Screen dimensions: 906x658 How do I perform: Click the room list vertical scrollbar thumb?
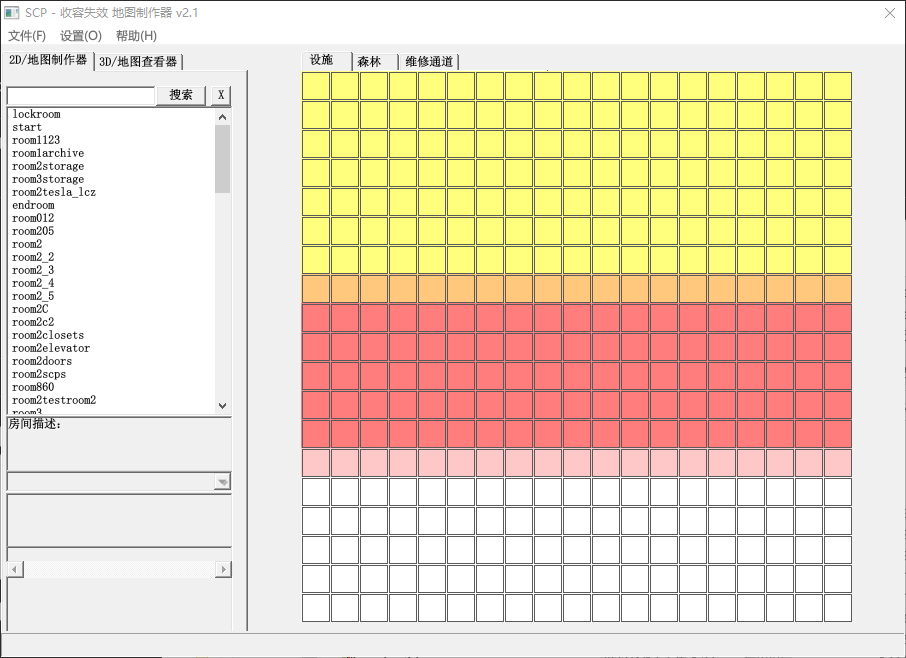[x=222, y=159]
